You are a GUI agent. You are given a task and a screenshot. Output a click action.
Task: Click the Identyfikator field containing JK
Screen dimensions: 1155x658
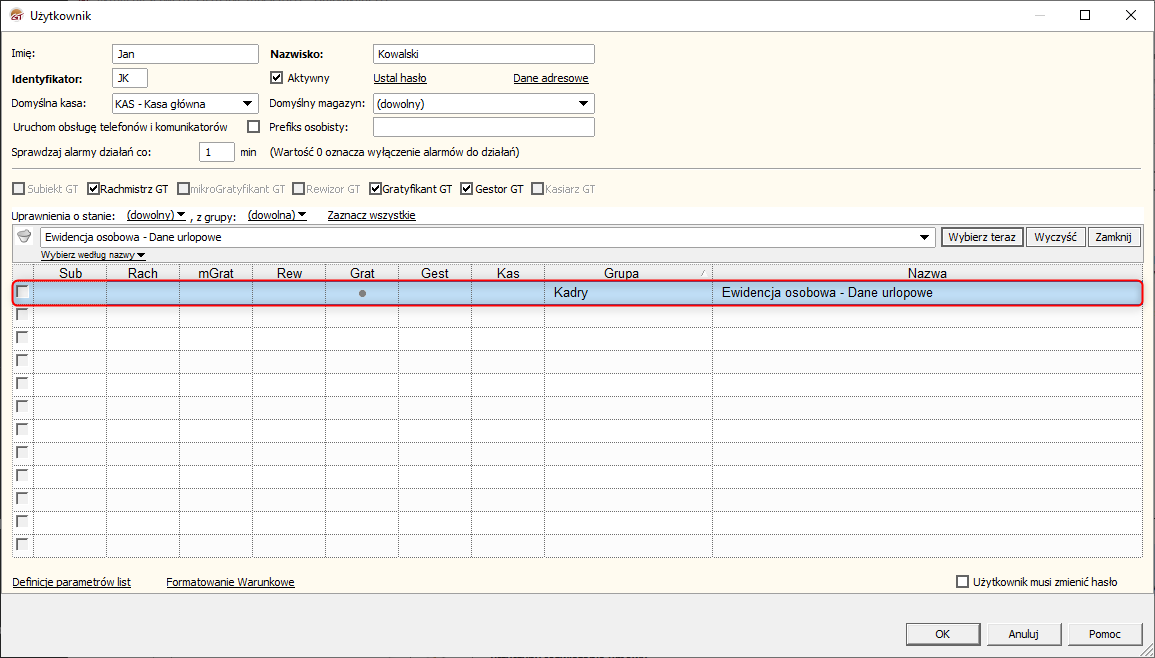(130, 77)
